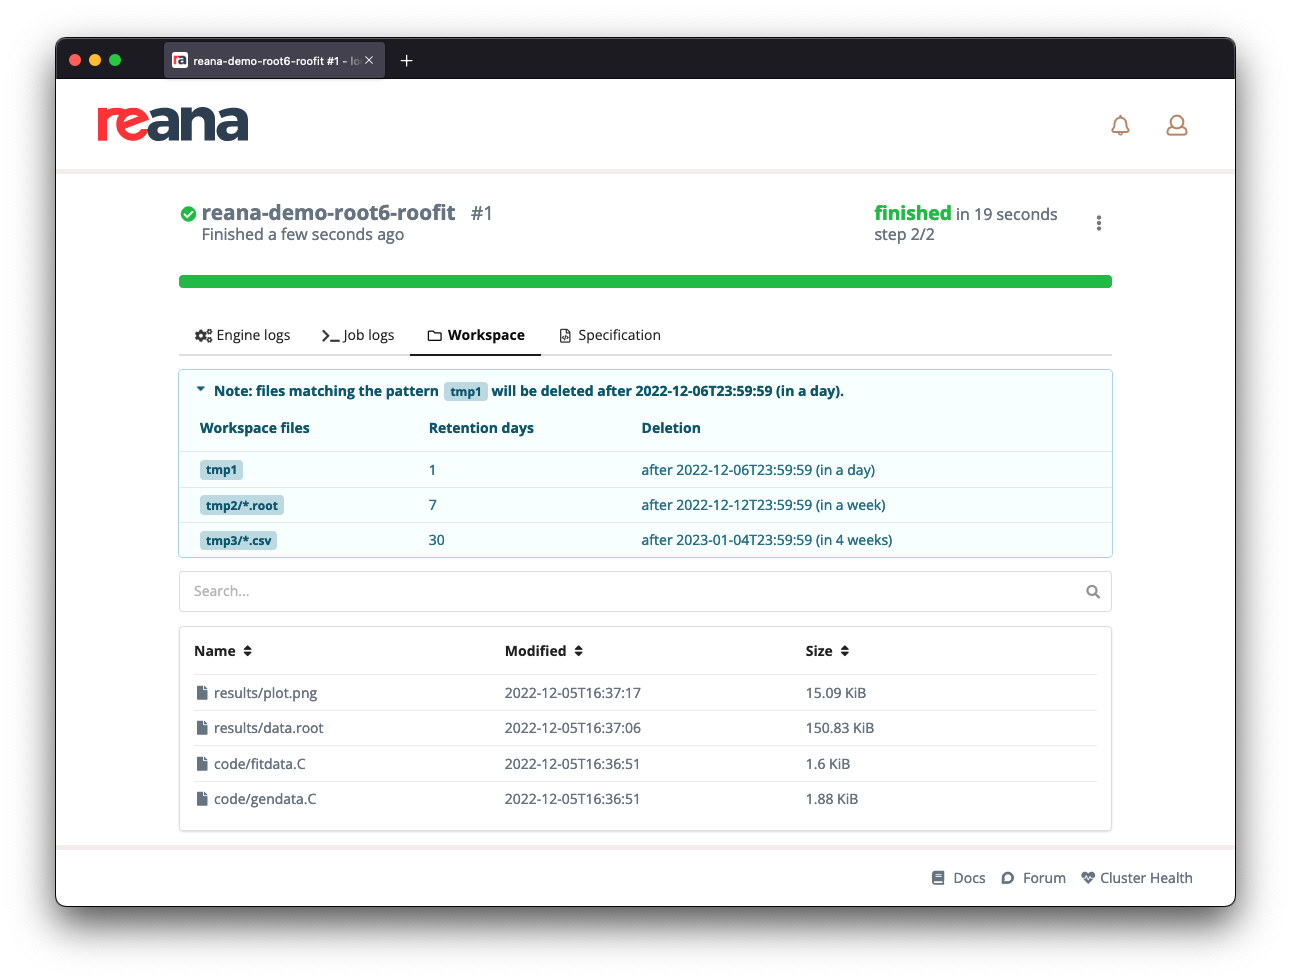The width and height of the screenshot is (1291, 980).
Task: Open the notifications bell icon
Action: pyautogui.click(x=1120, y=125)
